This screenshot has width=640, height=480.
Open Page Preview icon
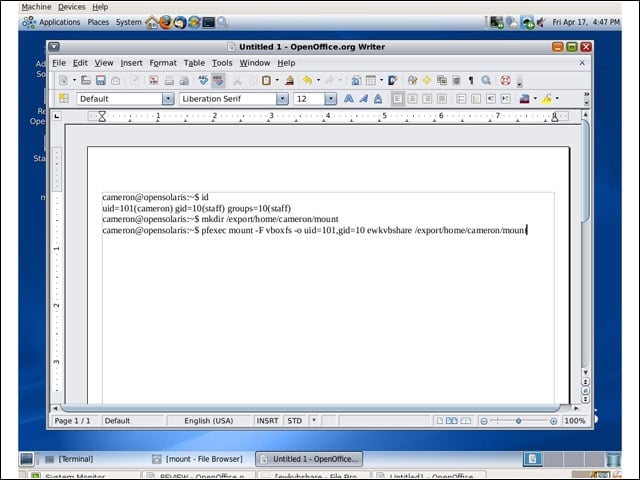(x=184, y=80)
